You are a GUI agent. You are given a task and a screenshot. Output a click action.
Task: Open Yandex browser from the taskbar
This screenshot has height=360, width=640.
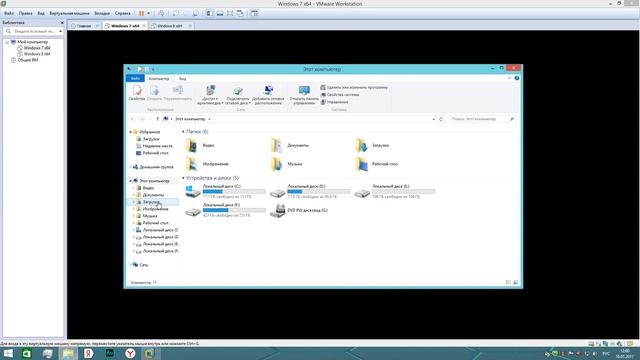[x=130, y=353]
